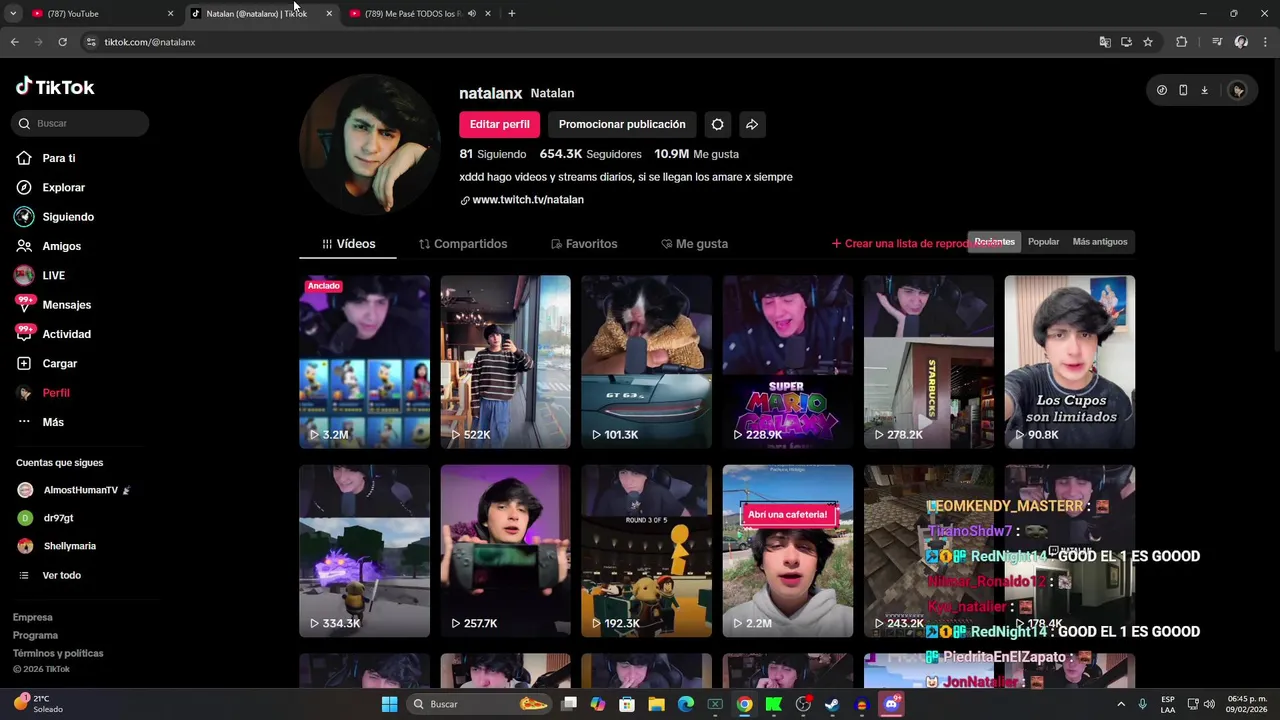The height and width of the screenshot is (720, 1280).
Task: Open Explorar in sidebar
Action: (x=63, y=187)
